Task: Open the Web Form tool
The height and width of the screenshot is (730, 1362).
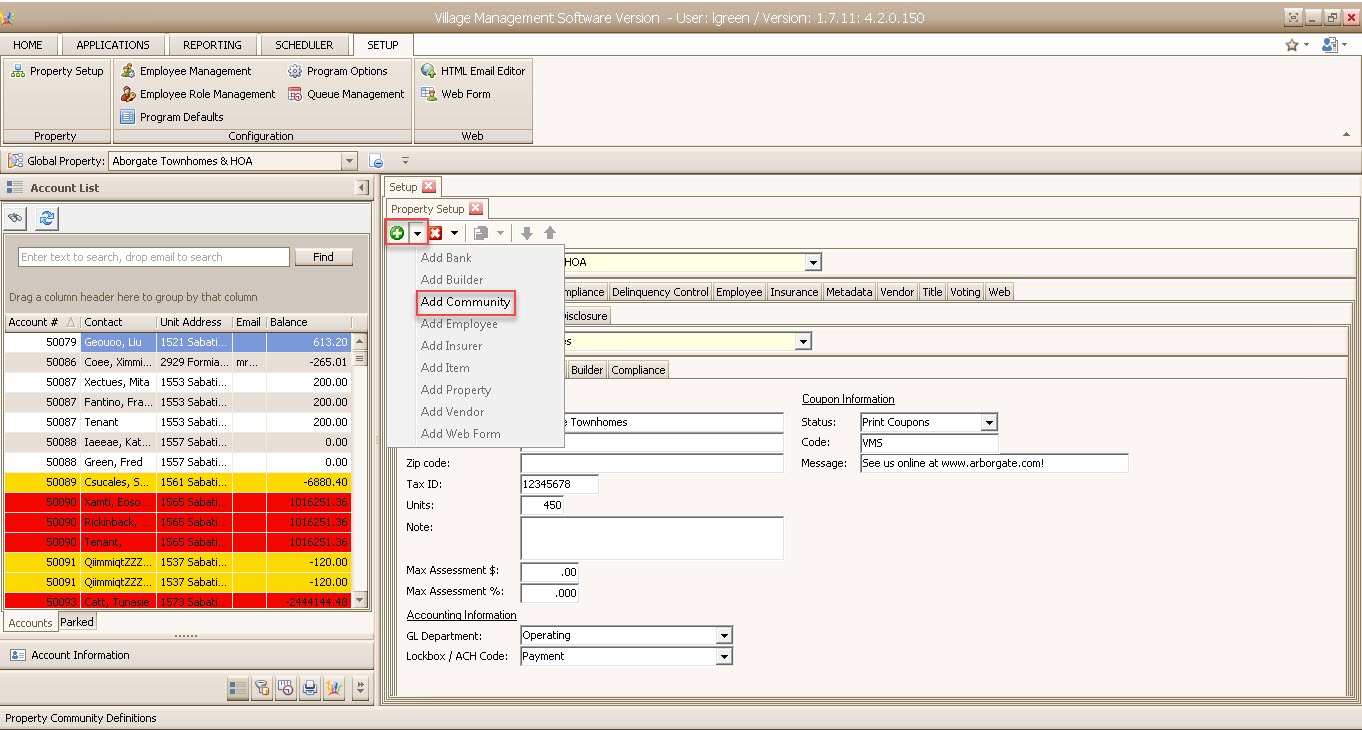Action: (x=456, y=94)
